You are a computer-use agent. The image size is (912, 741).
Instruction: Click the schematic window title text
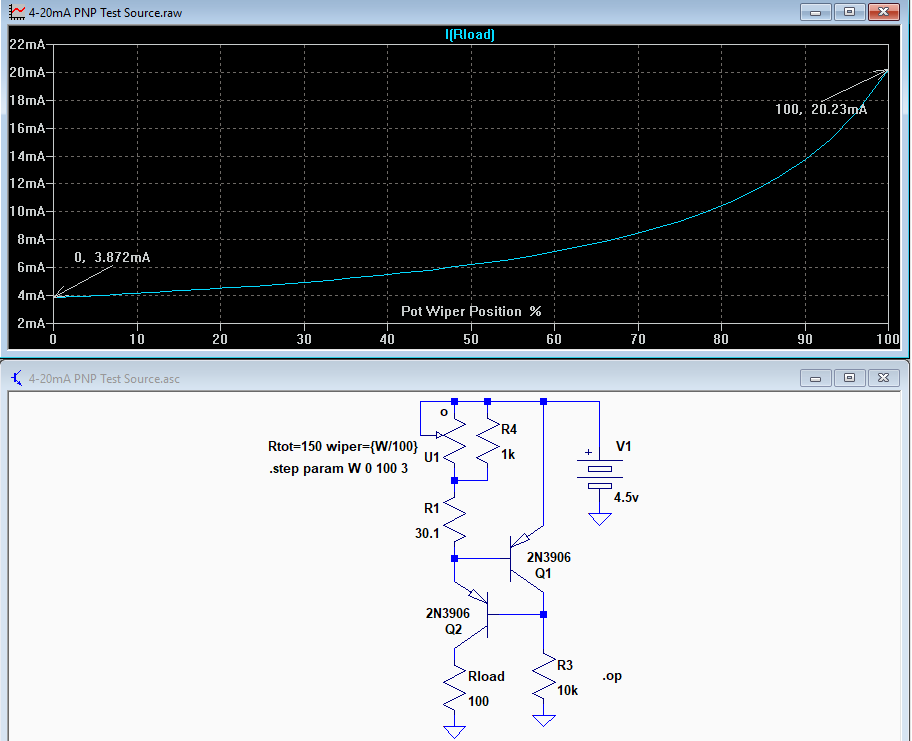pyautogui.click(x=104, y=379)
